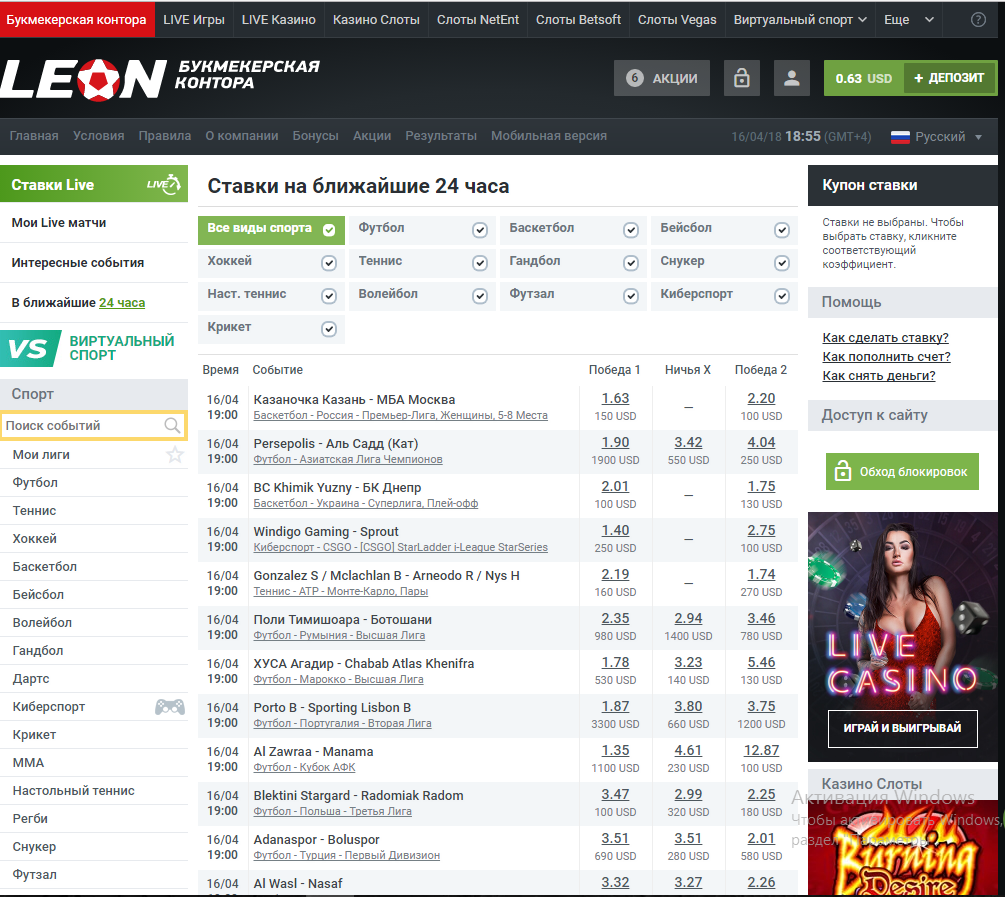The width and height of the screenshot is (1005, 897).
Task: Open the Русский language dropdown
Action: coord(937,137)
